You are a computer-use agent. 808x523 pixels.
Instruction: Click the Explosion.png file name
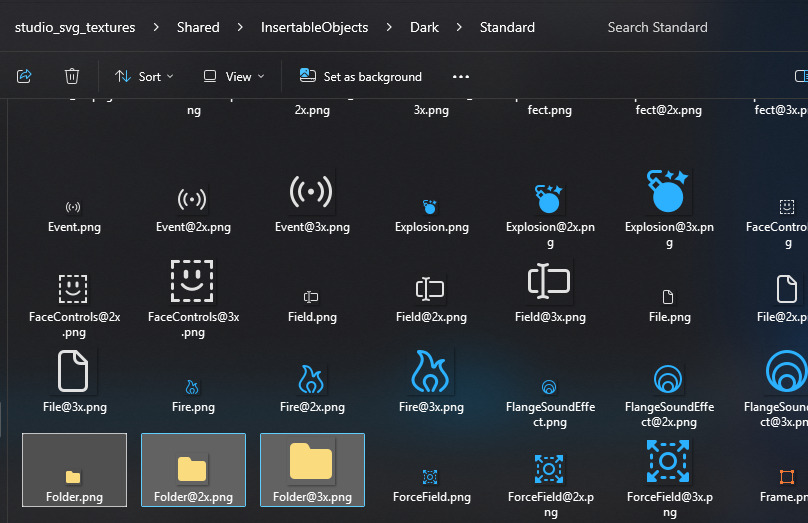pyautogui.click(x=432, y=227)
